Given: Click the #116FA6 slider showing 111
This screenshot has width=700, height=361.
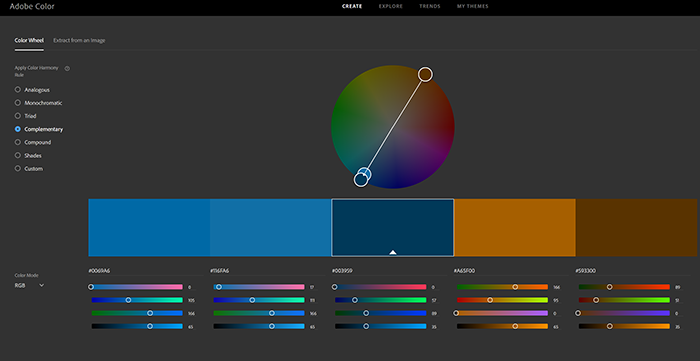Looking at the screenshot, I should tap(259, 300).
